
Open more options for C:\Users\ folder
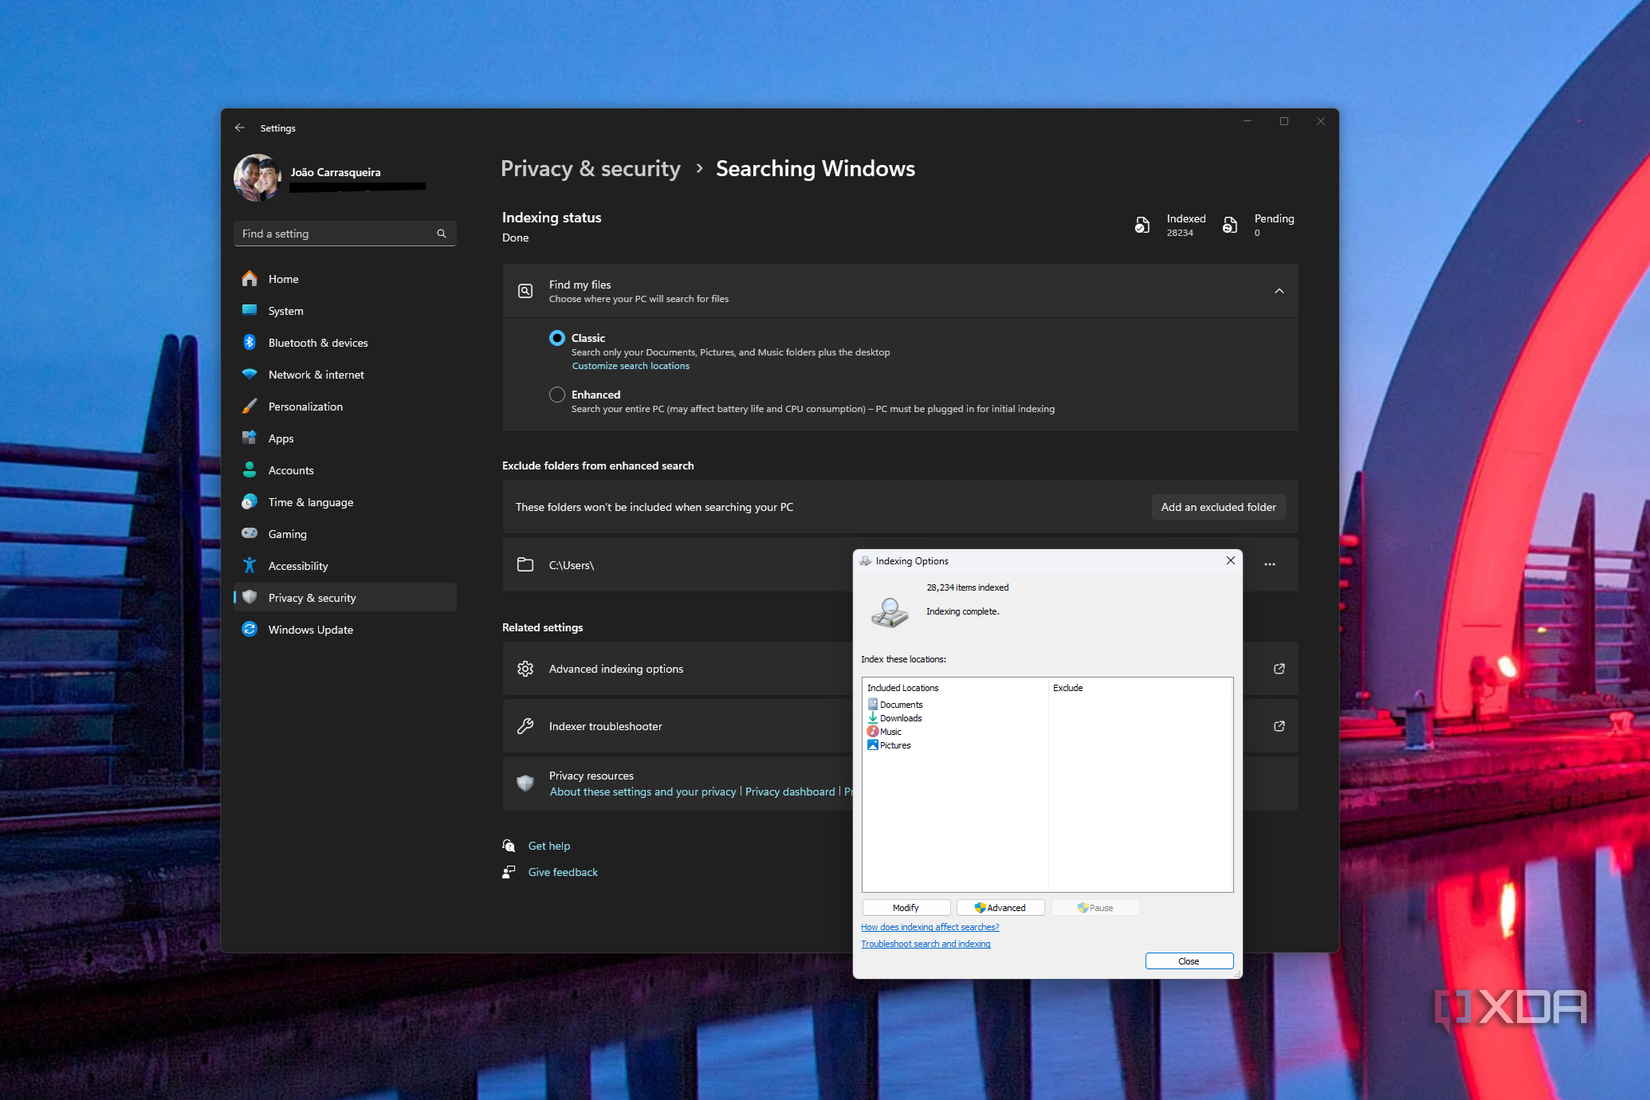(1270, 565)
